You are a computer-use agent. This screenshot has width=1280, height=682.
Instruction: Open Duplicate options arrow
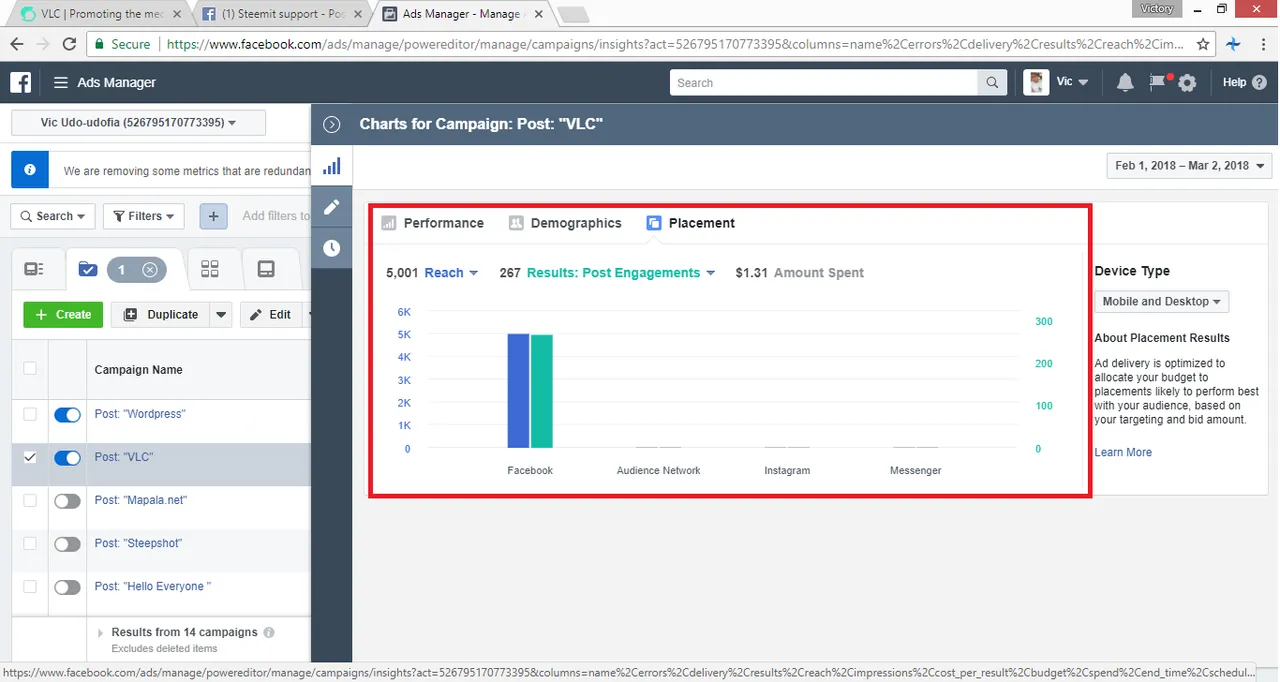(x=221, y=314)
